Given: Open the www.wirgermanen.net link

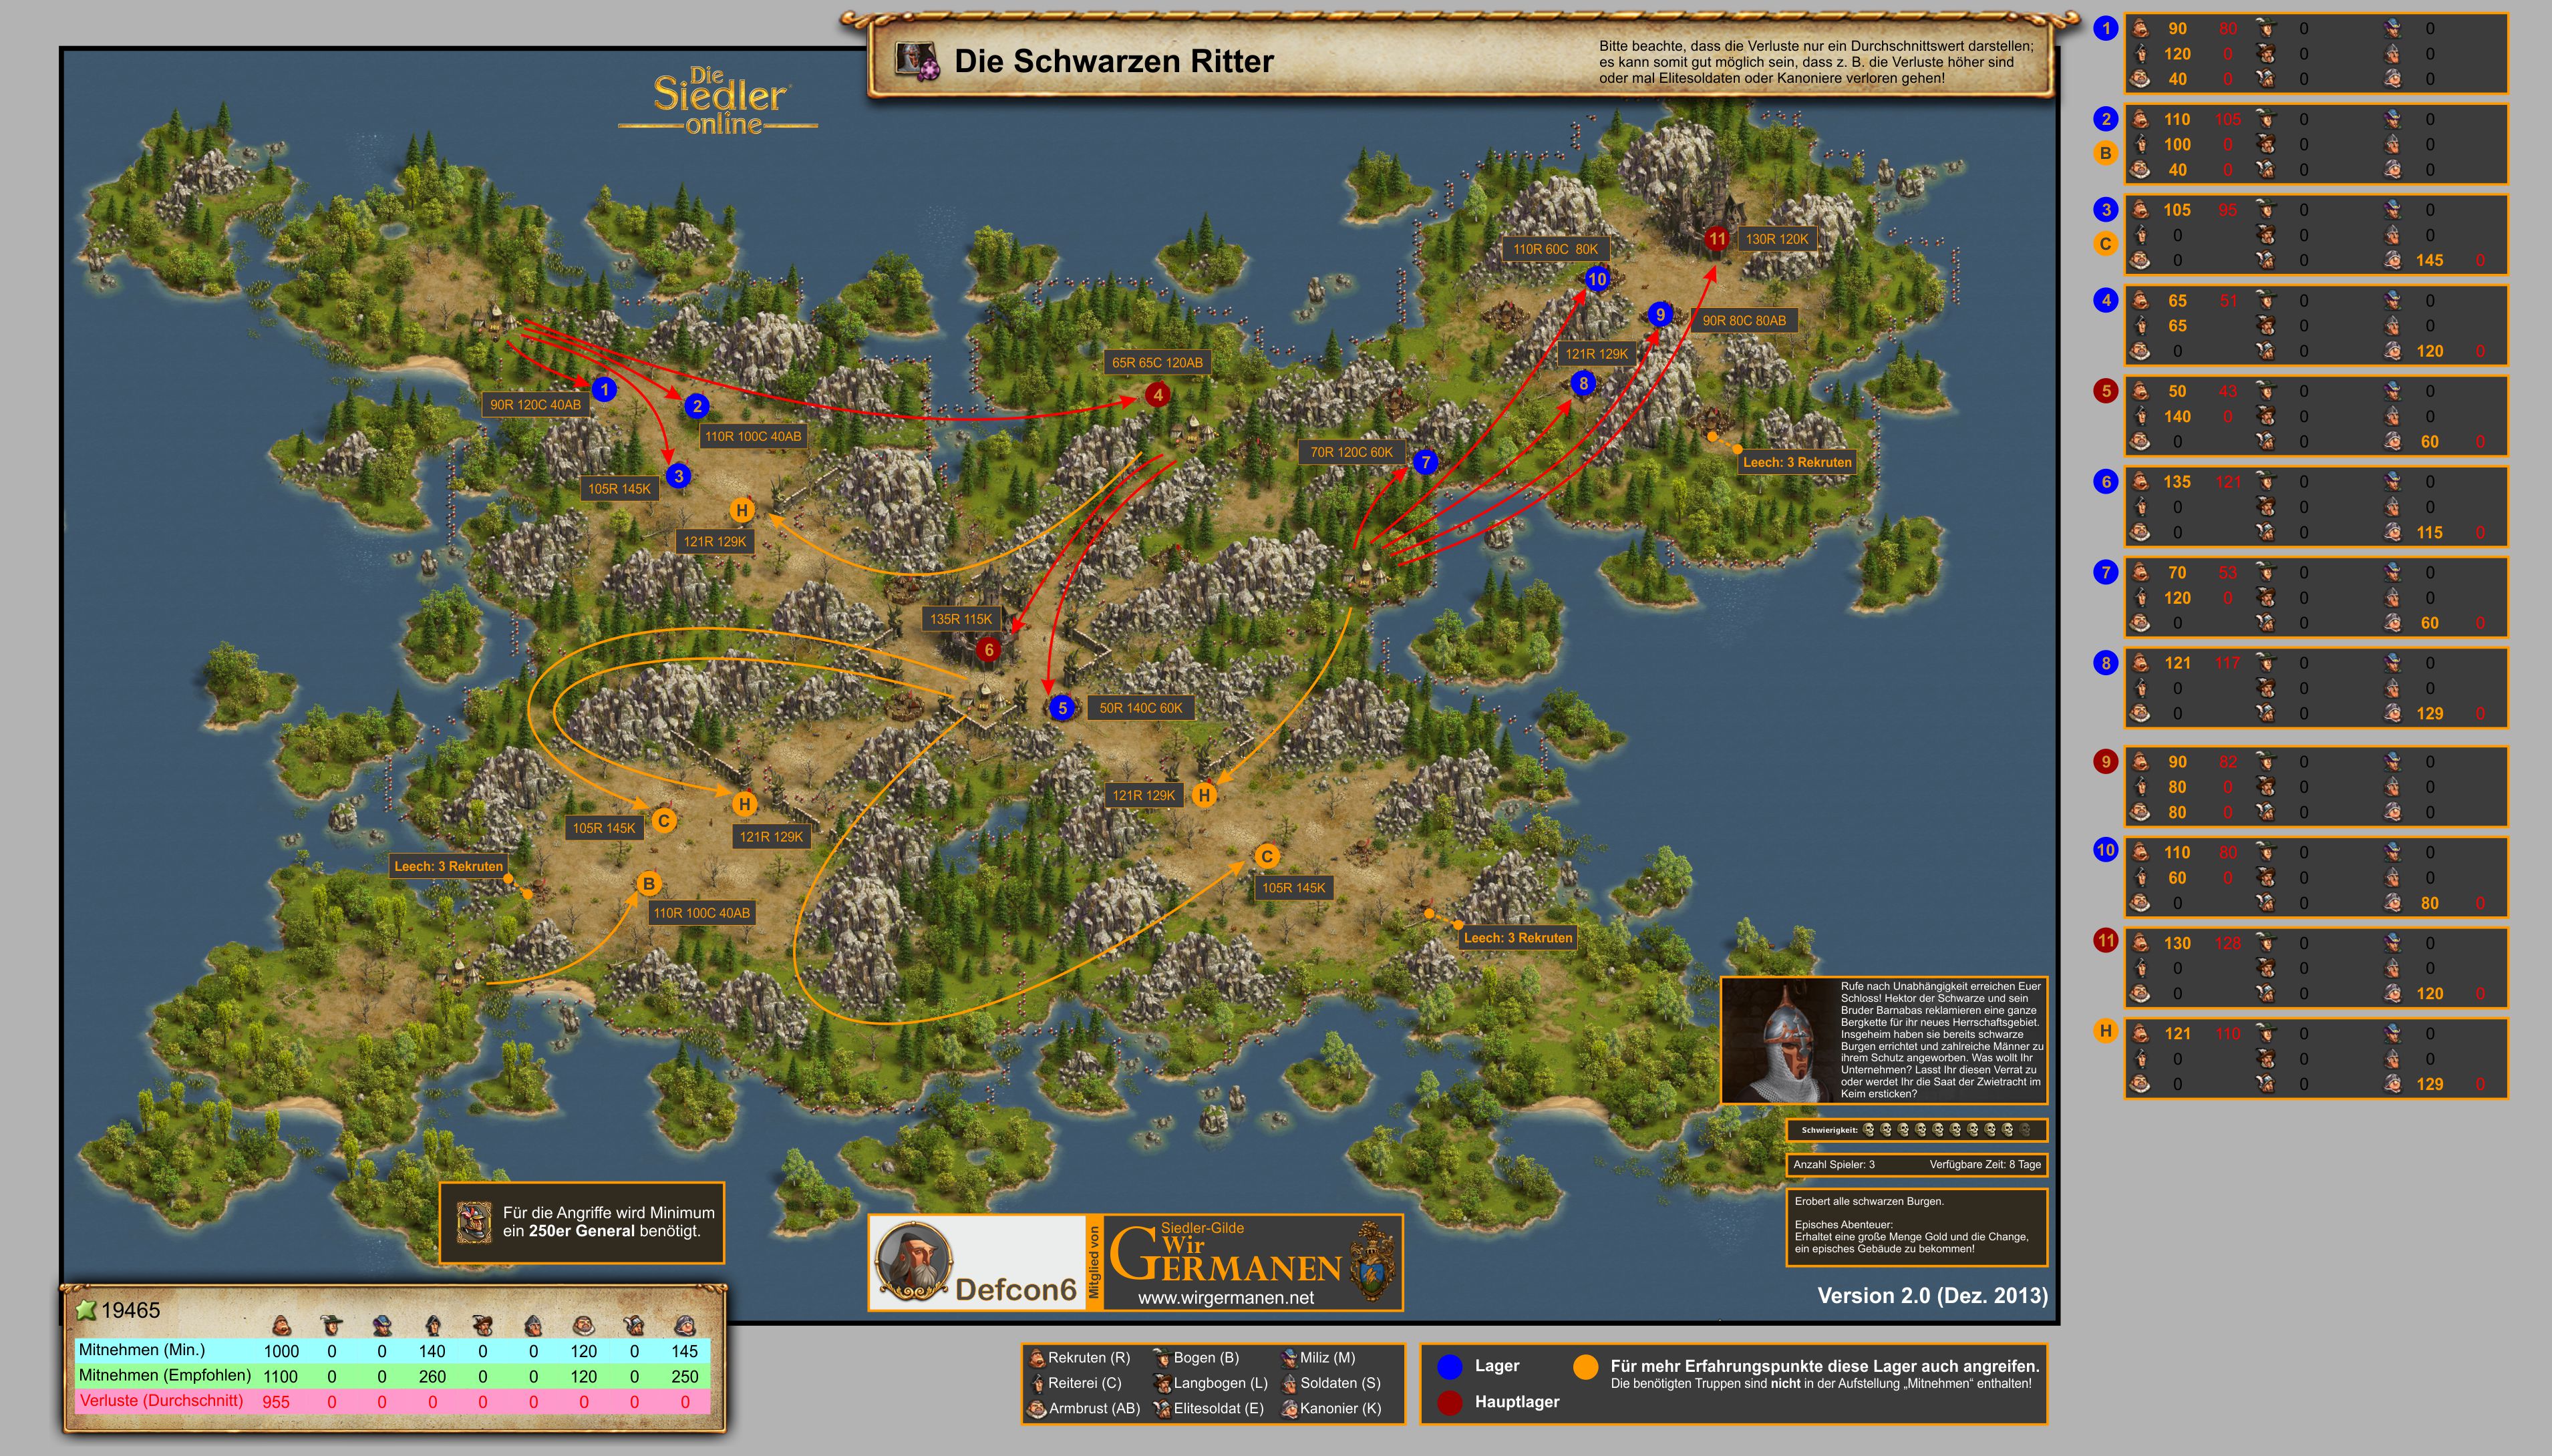Looking at the screenshot, I should pyautogui.click(x=1225, y=1298).
